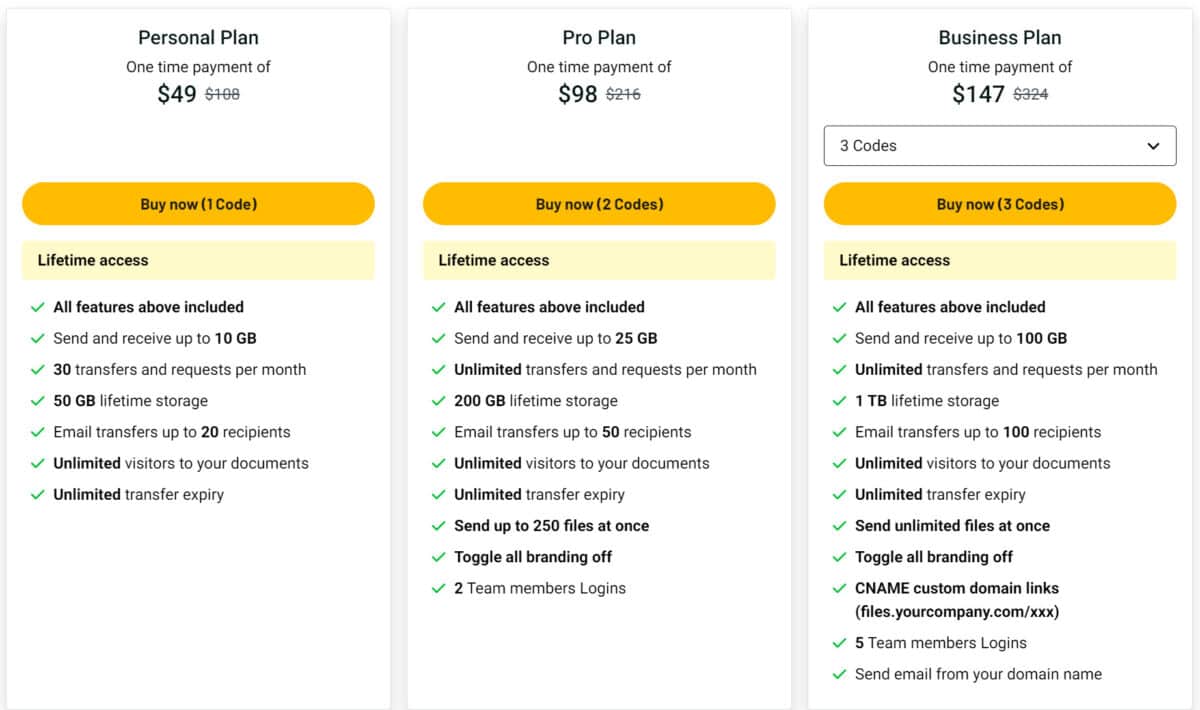Click the Buy now (2 Codes) button

click(599, 204)
